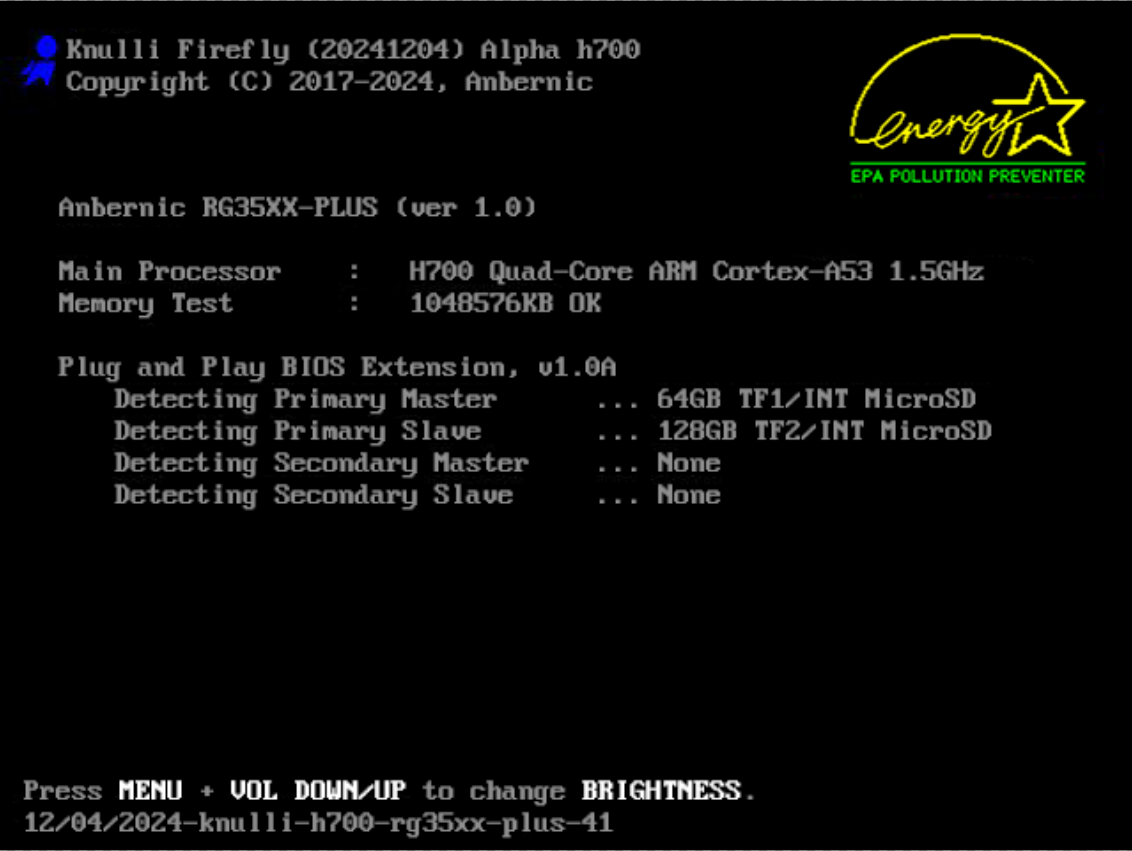Image resolution: width=1132 pixels, height=851 pixels.
Task: Click the EPA POLLUTION PREVENTER label
Action: (x=967, y=176)
